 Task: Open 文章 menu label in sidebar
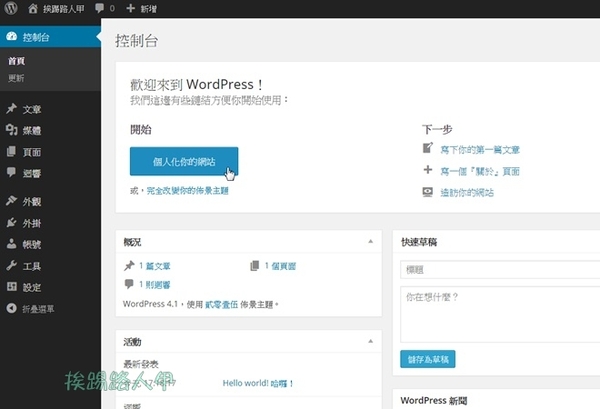(x=32, y=109)
